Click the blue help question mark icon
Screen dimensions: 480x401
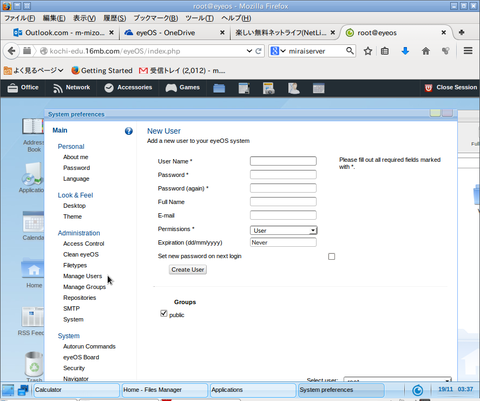coord(129,131)
